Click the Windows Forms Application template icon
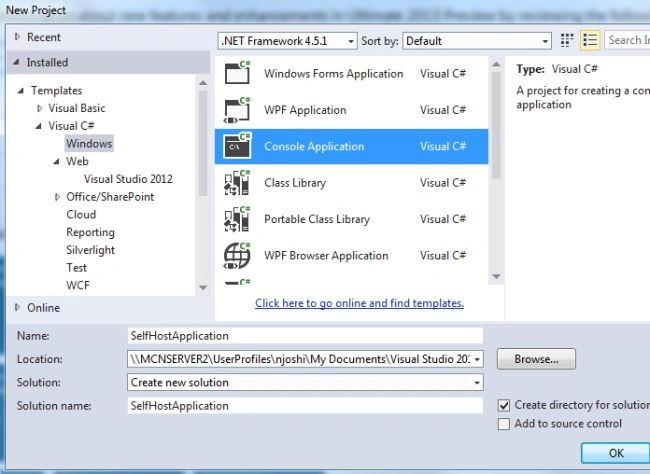 tap(237, 73)
